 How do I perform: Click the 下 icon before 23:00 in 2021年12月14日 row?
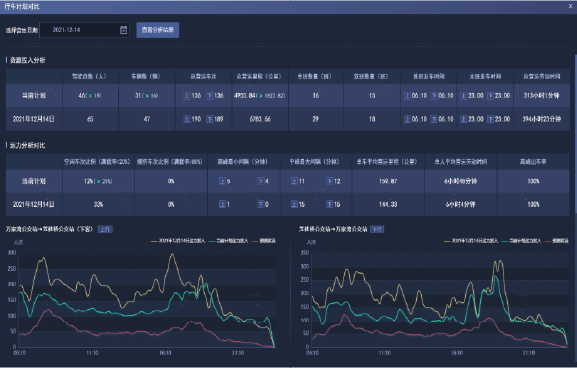(490, 119)
